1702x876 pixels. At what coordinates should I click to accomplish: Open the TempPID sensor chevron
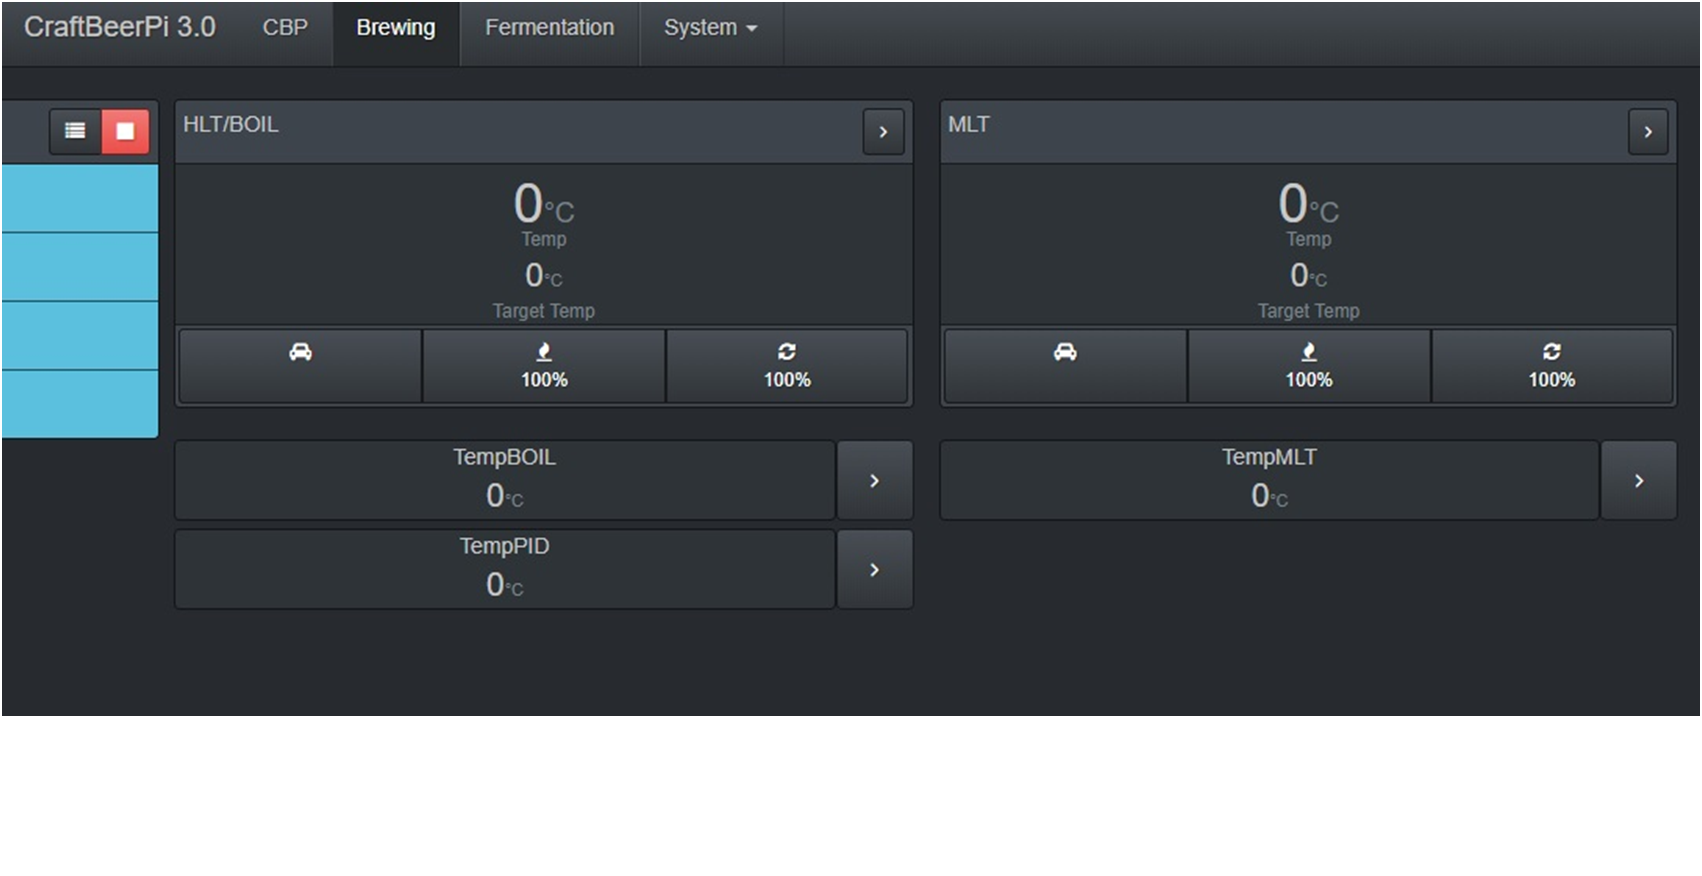[874, 569]
